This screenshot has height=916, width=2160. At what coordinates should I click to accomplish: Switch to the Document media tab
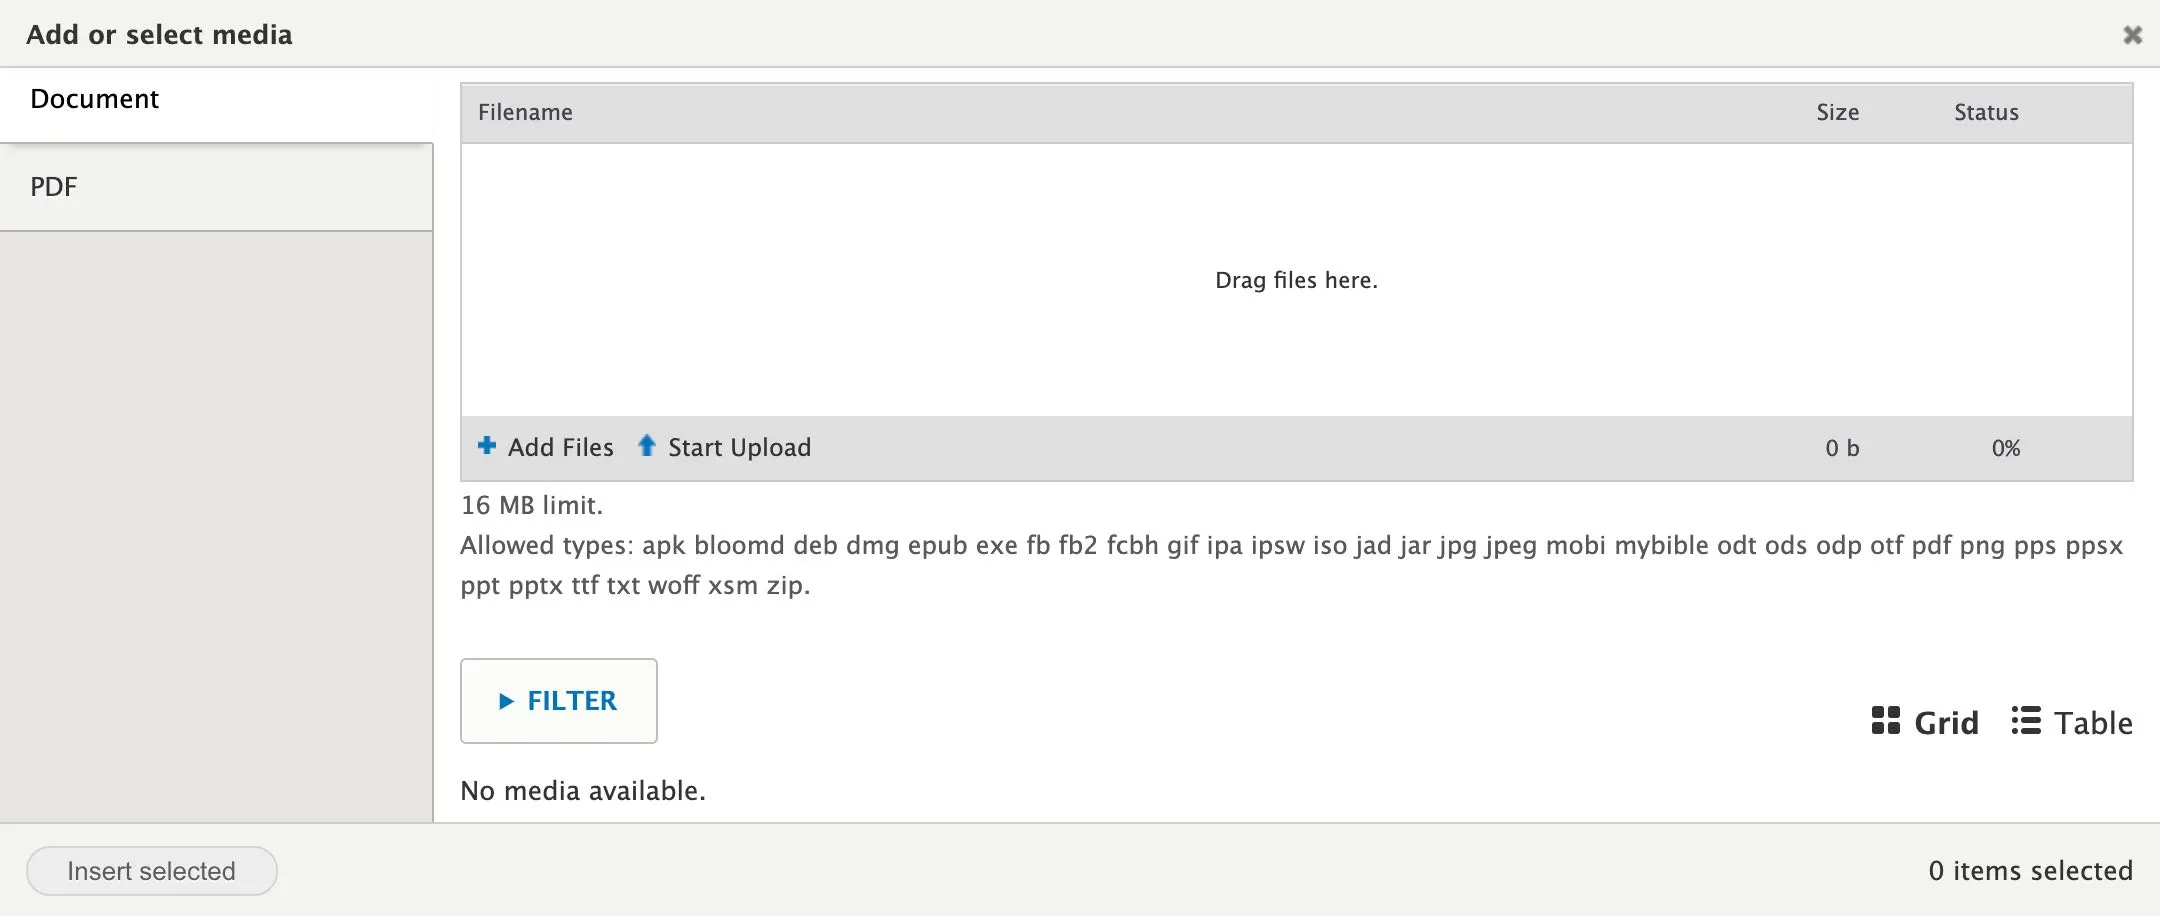pos(95,99)
